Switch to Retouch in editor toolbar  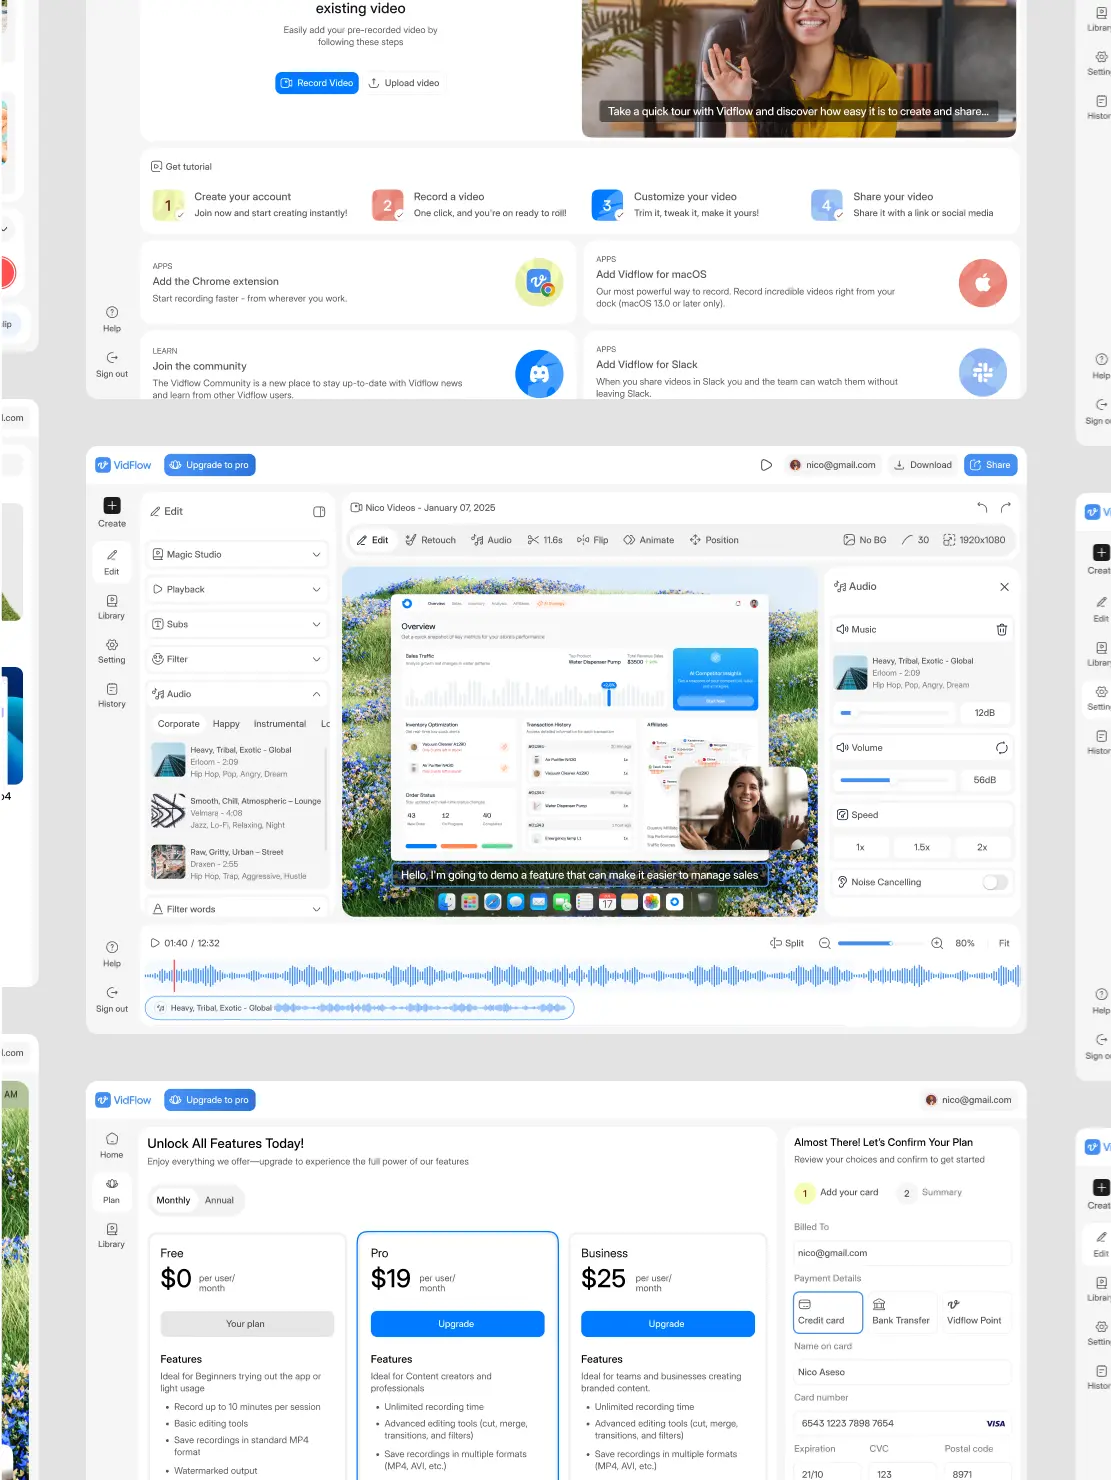coord(431,540)
